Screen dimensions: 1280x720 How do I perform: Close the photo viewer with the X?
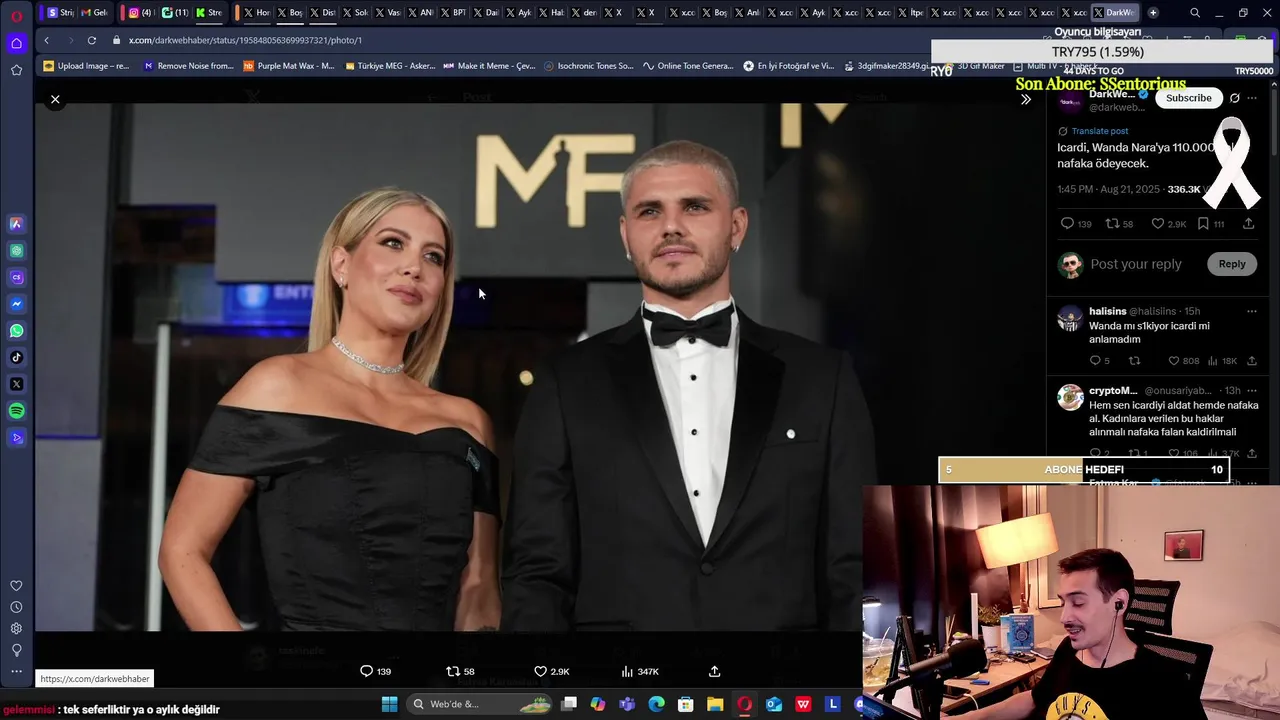(55, 99)
